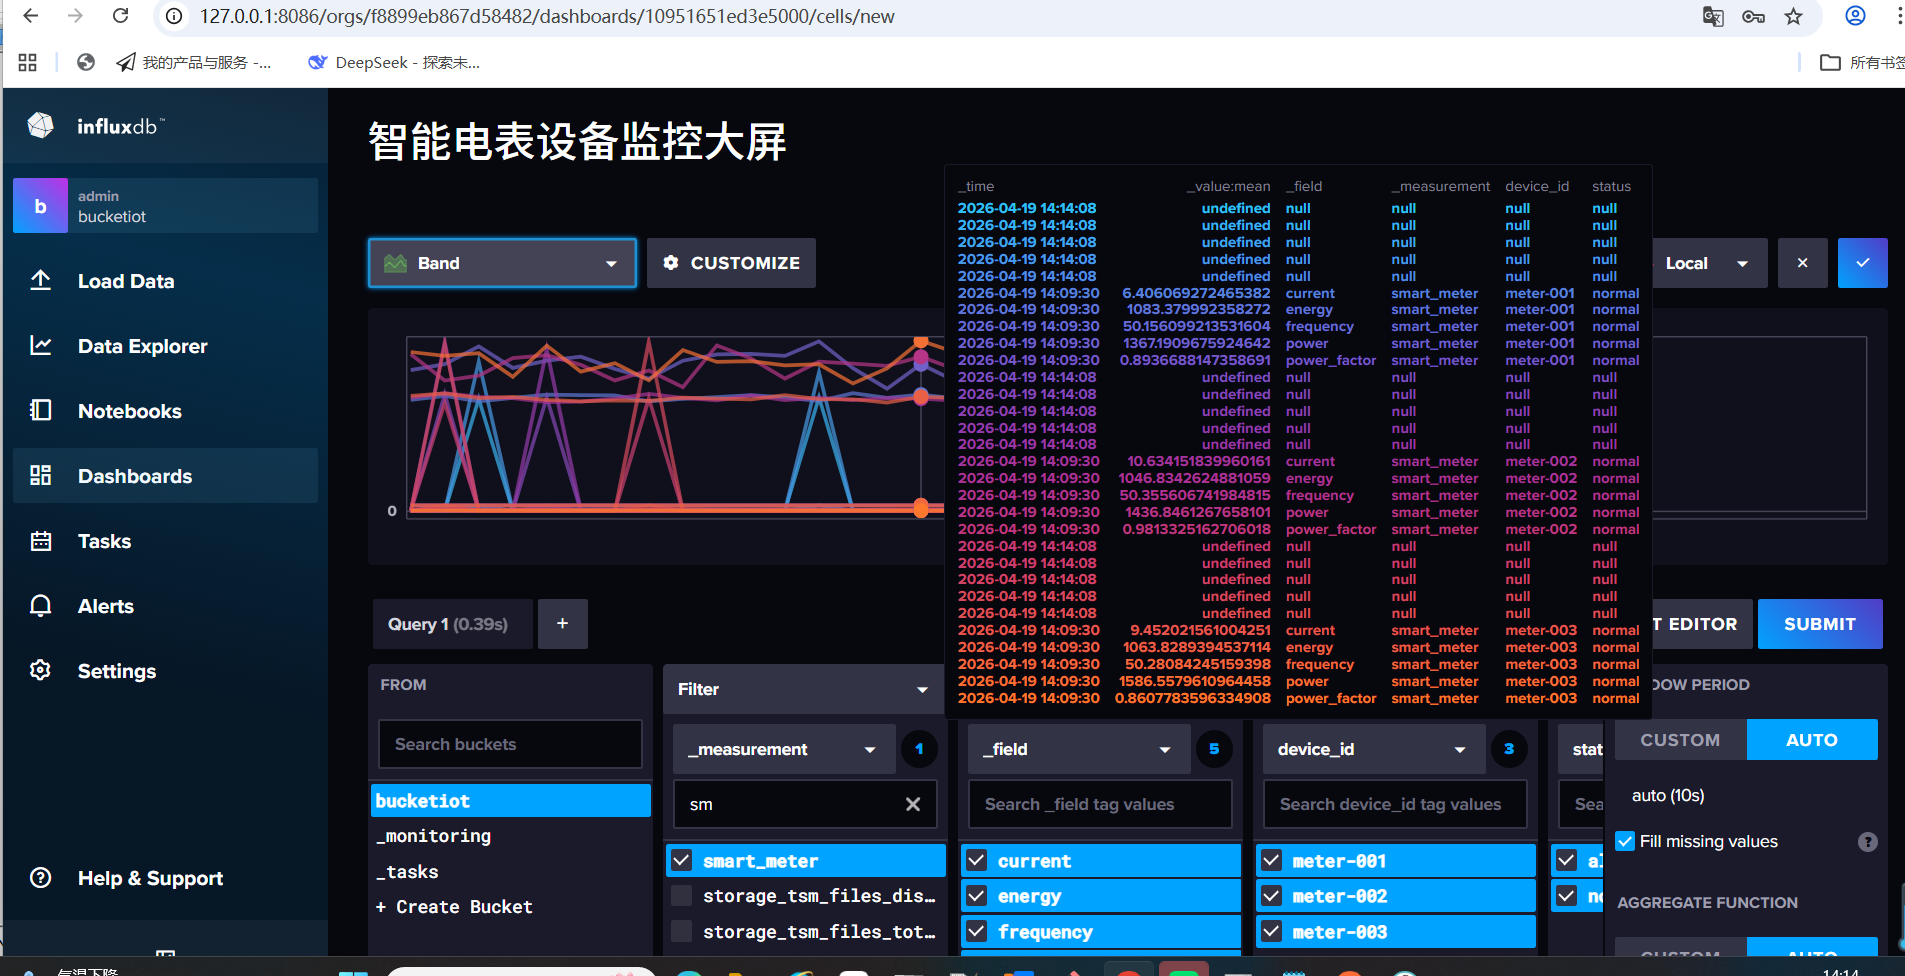Open Alerts bell icon

41,605
